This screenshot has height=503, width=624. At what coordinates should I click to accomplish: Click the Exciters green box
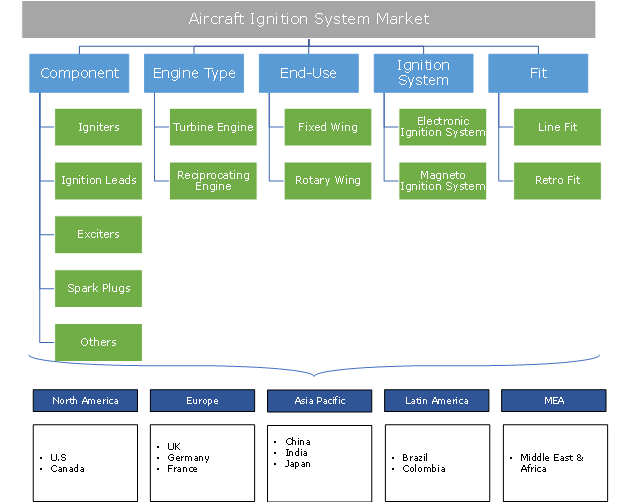98,234
